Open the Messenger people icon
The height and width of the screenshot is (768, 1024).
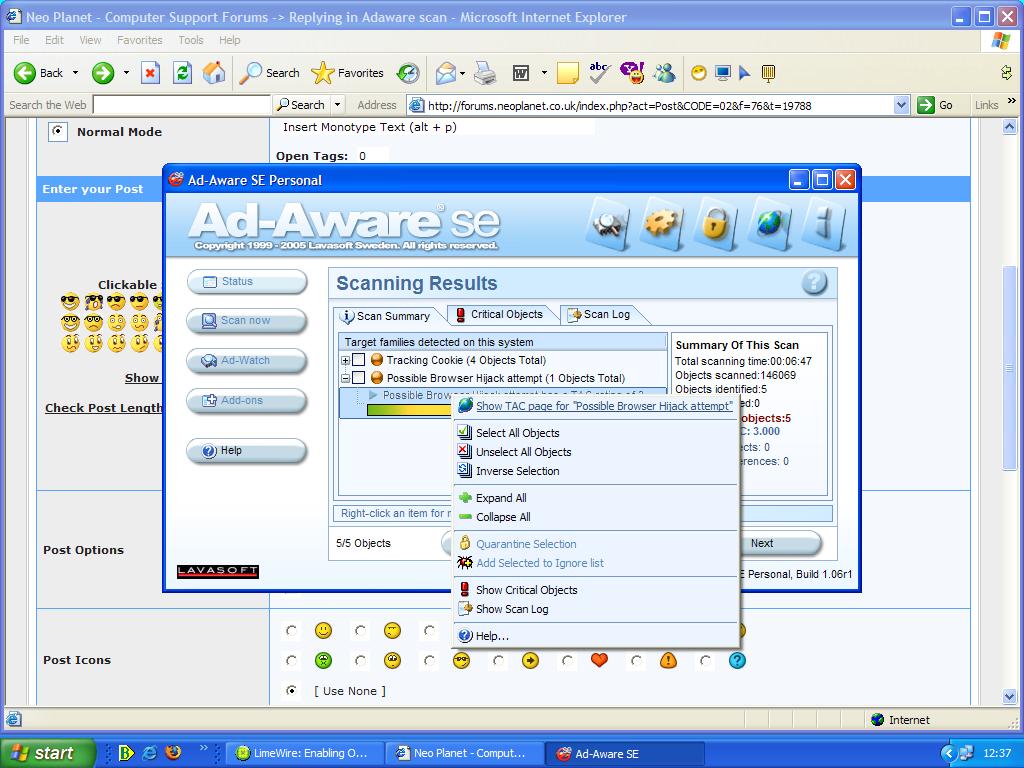point(665,72)
